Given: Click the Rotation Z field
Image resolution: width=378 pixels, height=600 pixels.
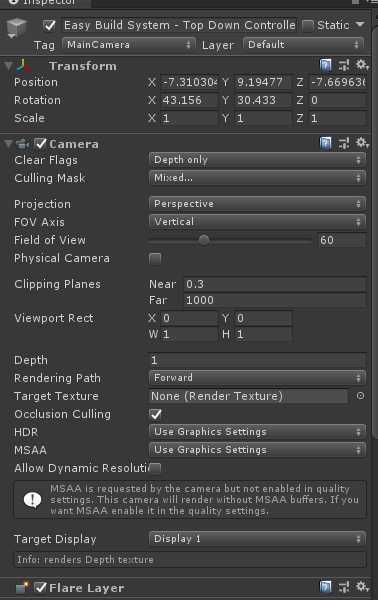Looking at the screenshot, I should [338, 100].
